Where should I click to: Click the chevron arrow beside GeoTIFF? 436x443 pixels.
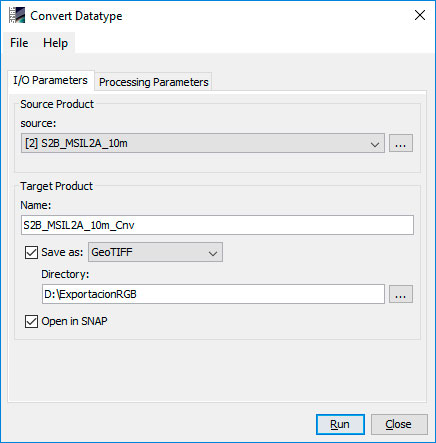coord(213,253)
